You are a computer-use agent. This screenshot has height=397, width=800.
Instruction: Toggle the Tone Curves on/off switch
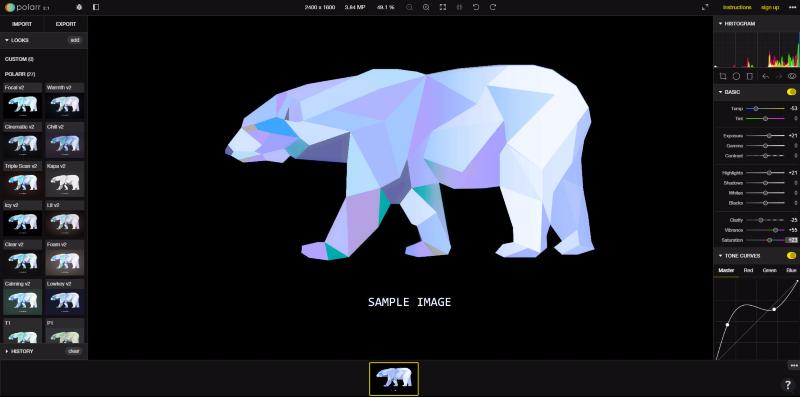(791, 256)
